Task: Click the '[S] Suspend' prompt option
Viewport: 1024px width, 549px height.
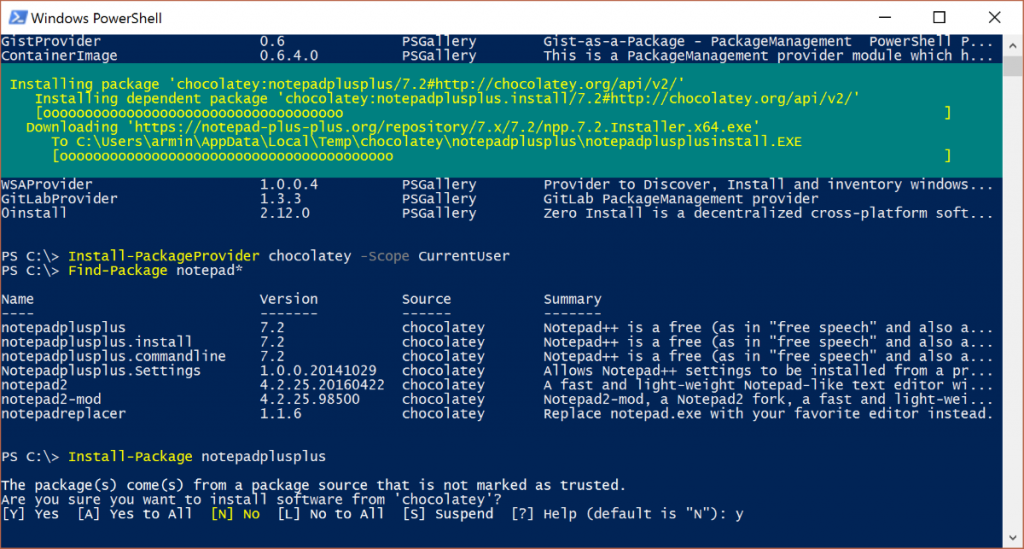Action: (x=447, y=514)
